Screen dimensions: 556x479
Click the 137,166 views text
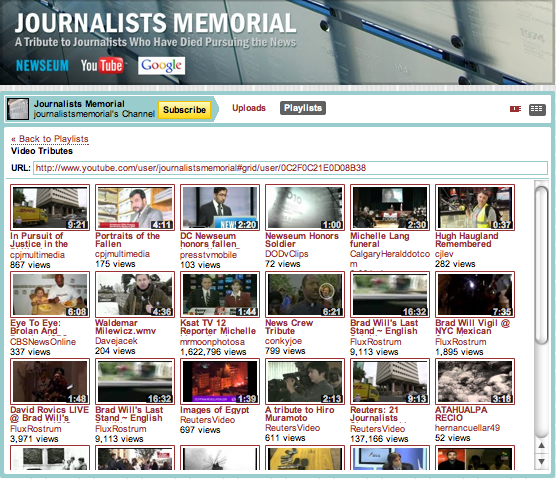pyautogui.click(x=379, y=439)
